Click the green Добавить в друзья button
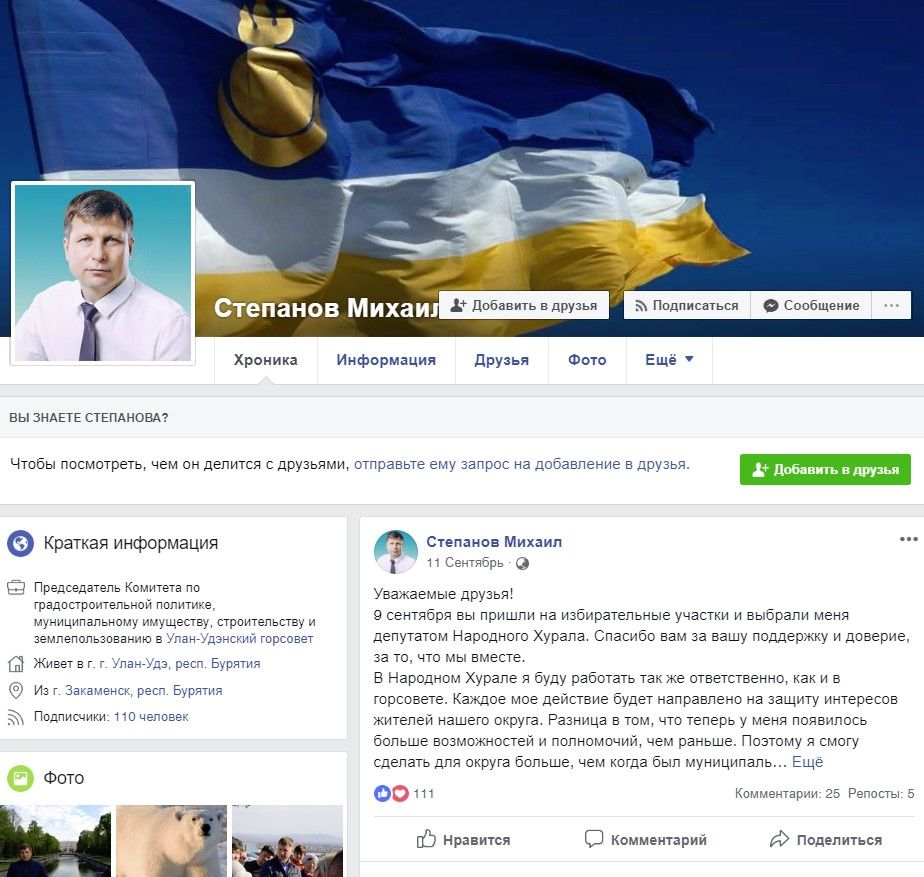The image size is (924, 877). (x=825, y=470)
